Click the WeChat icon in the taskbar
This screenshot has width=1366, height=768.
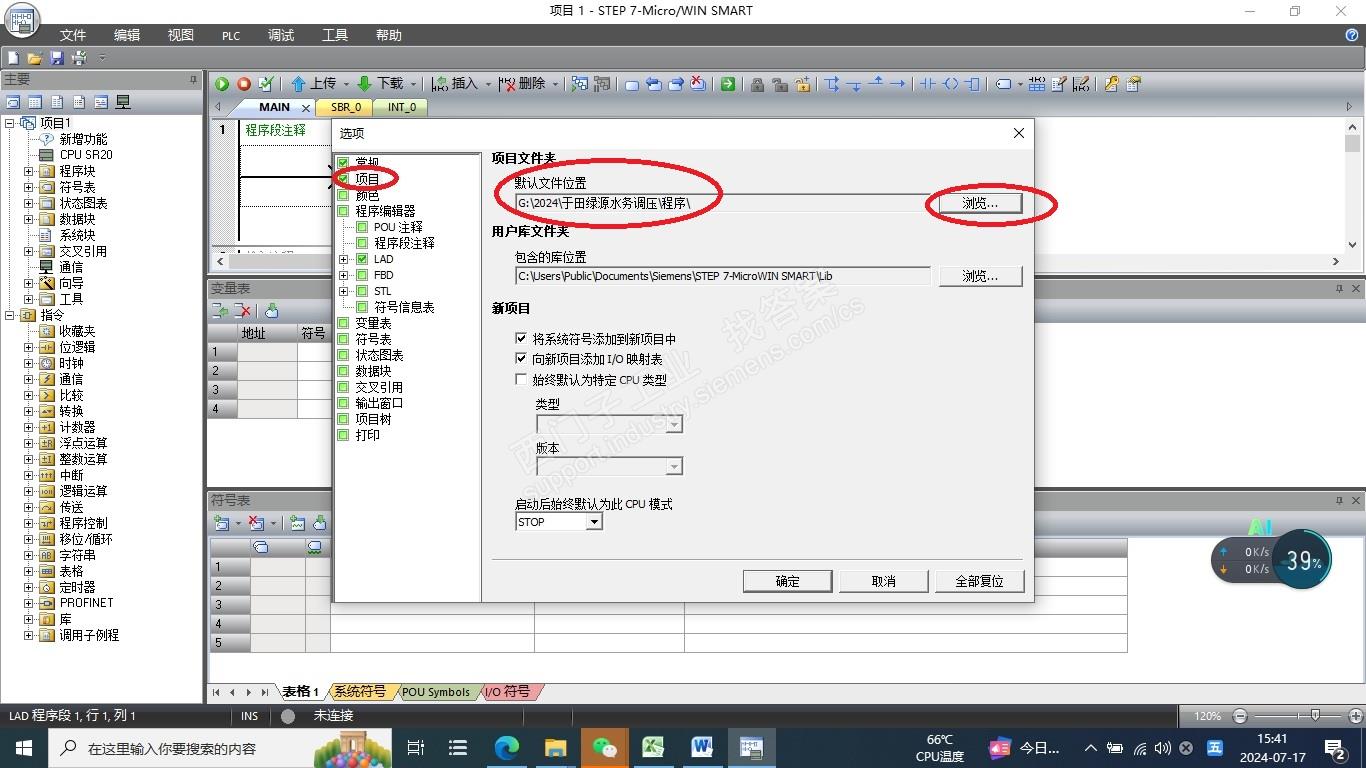pyautogui.click(x=604, y=747)
